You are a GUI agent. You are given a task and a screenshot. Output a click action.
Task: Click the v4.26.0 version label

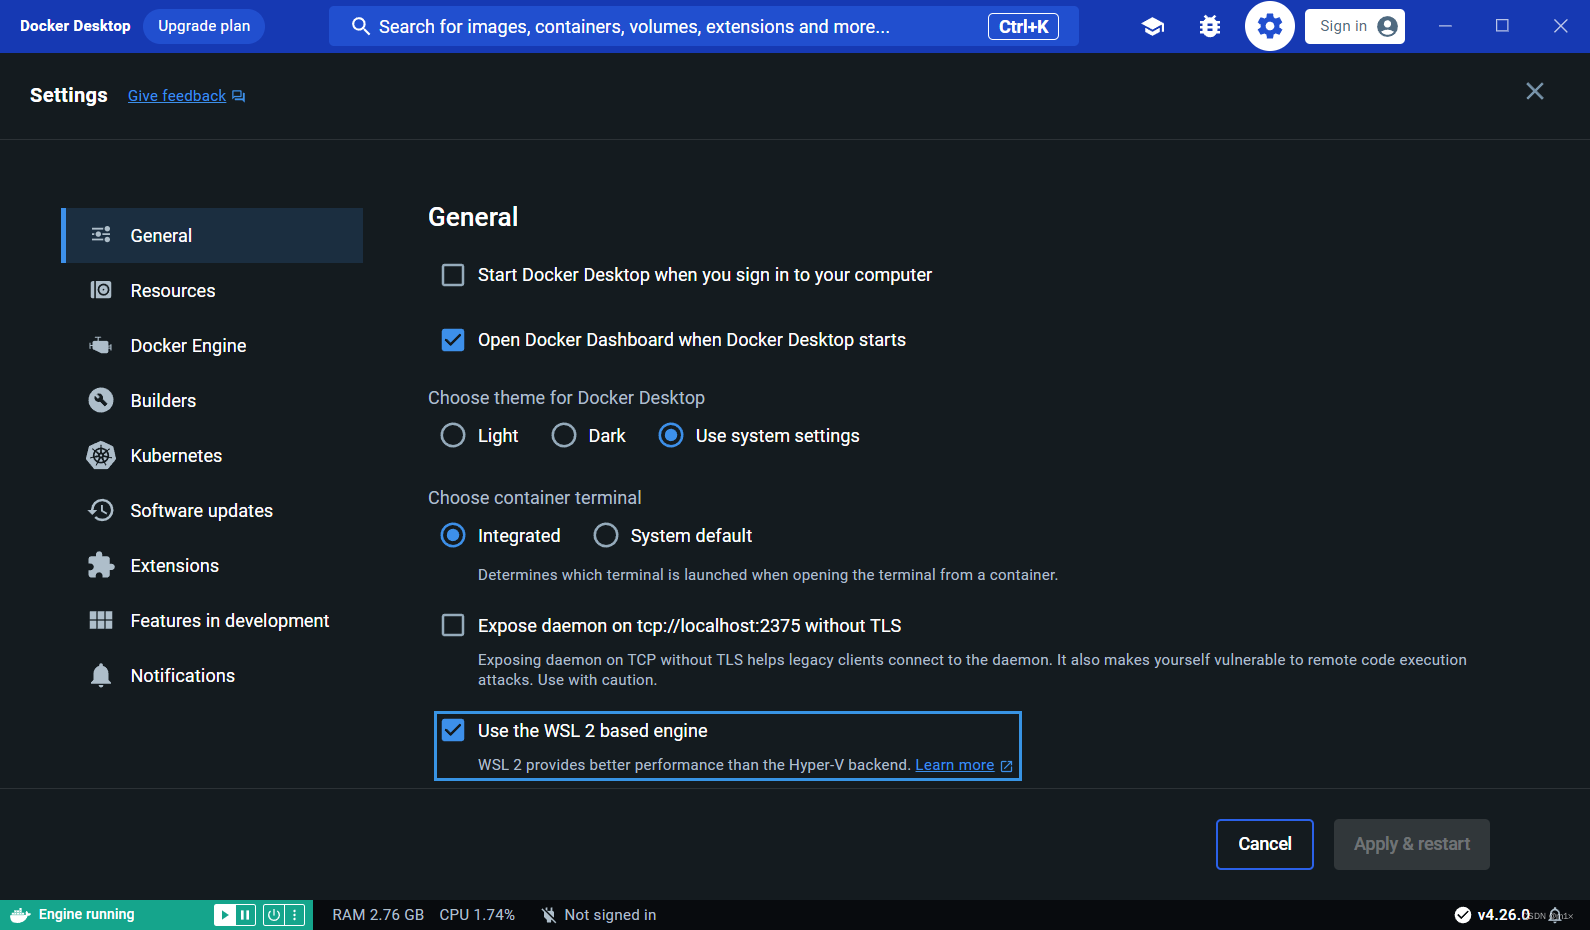tap(1503, 915)
